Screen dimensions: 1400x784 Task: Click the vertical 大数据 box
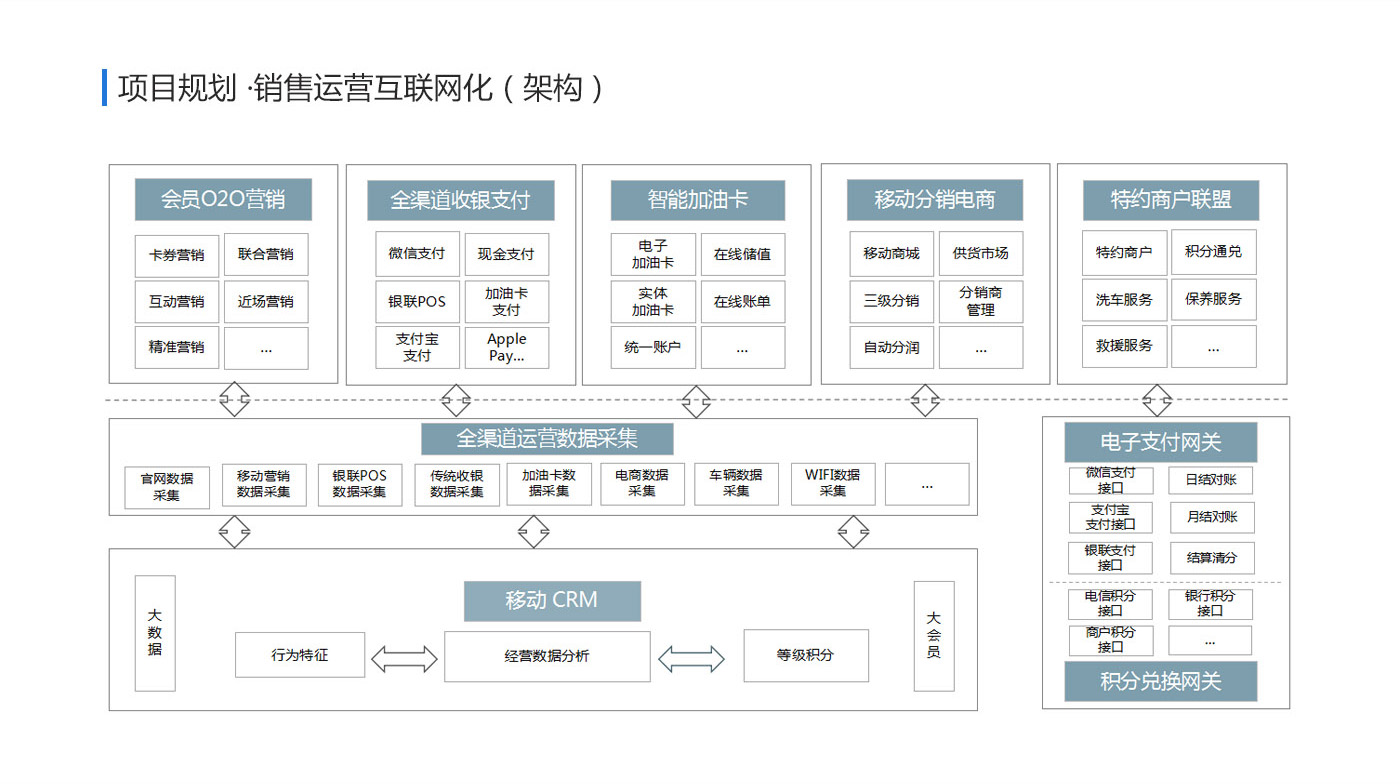[155, 633]
